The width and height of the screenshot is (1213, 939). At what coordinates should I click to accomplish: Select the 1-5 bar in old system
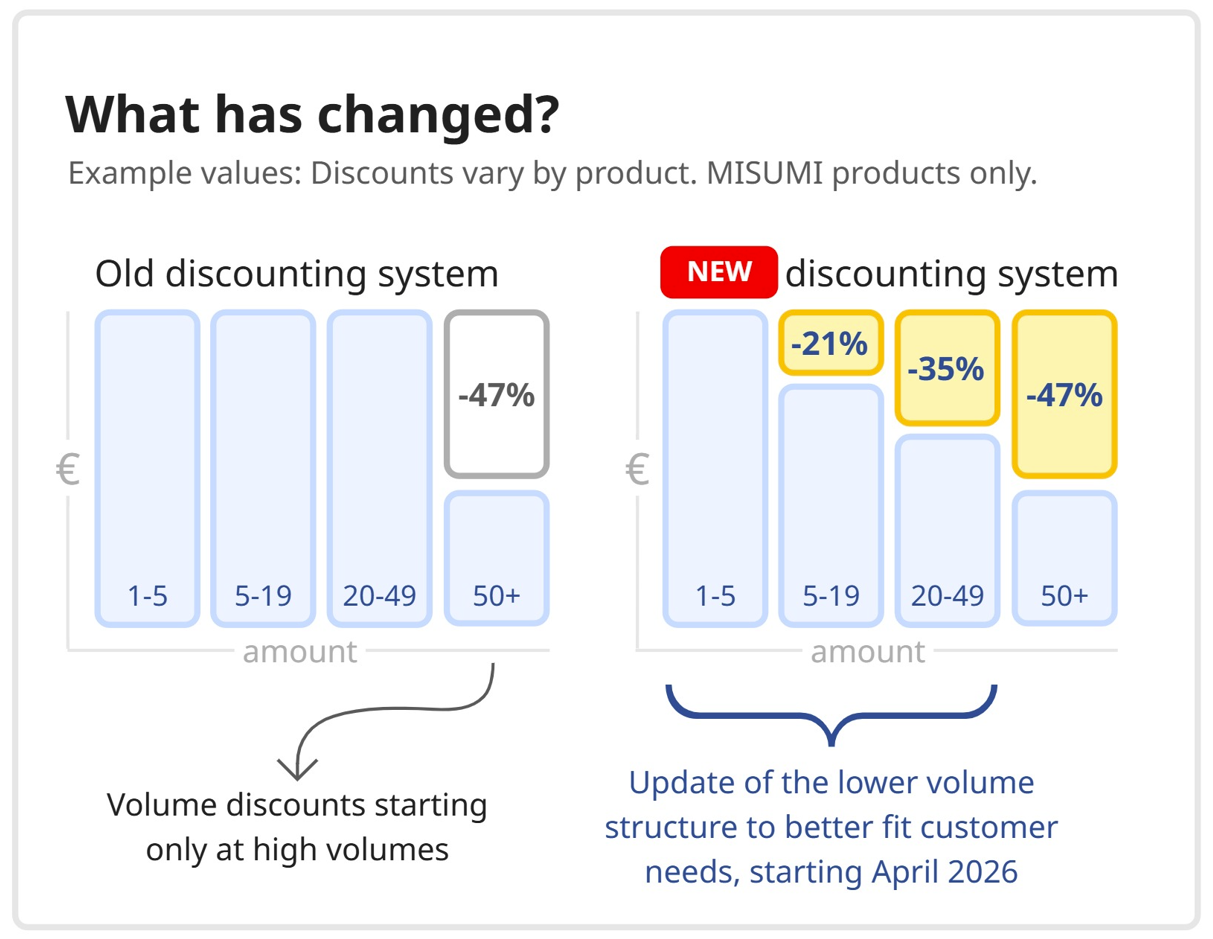point(147,468)
